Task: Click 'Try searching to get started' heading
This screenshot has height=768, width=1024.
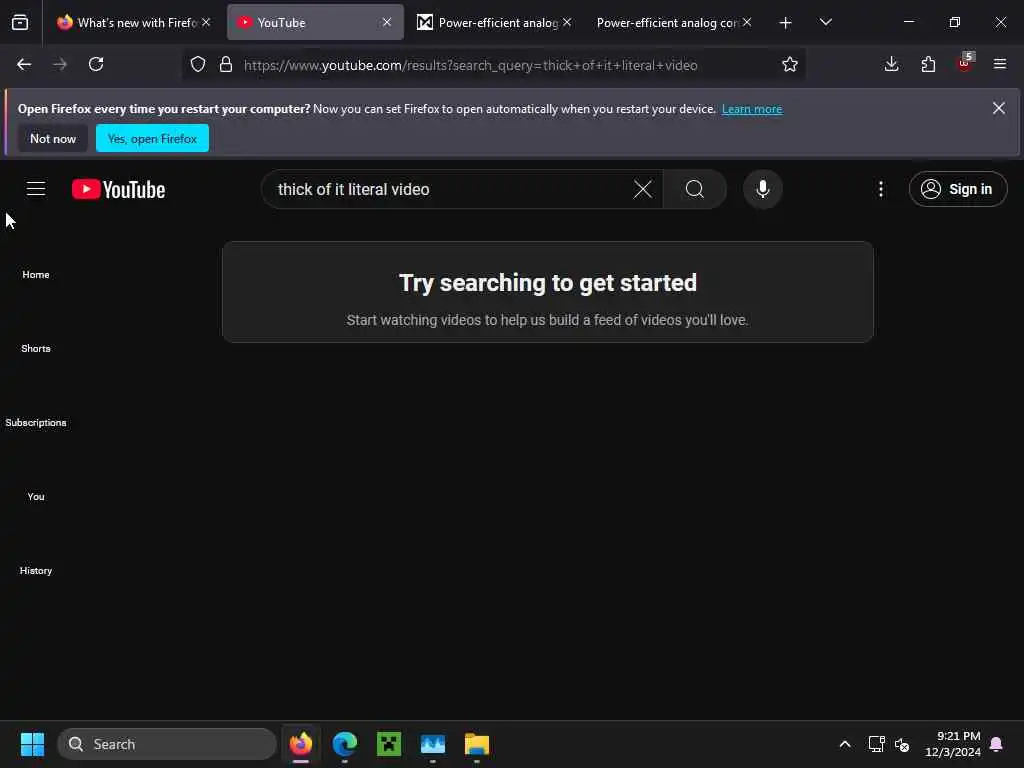Action: 548,283
